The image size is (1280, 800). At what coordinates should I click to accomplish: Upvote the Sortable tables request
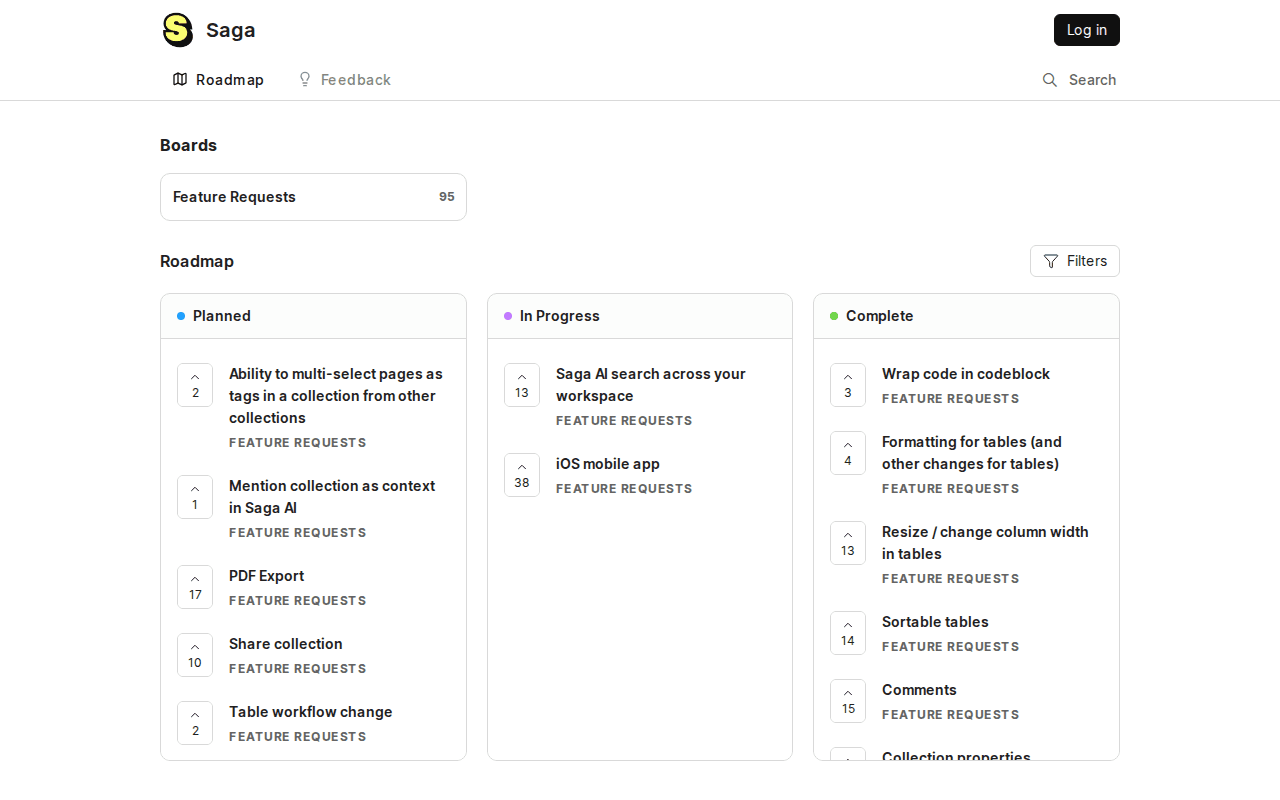pyautogui.click(x=848, y=633)
